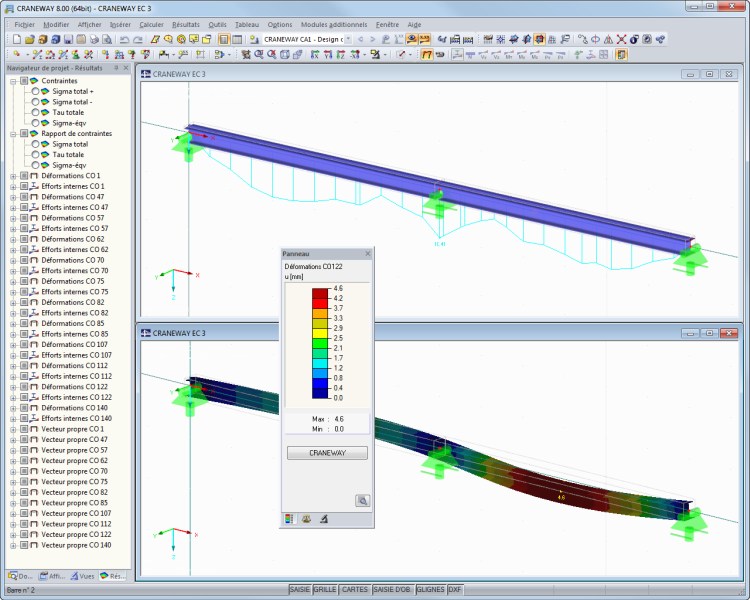Click color scale icon at Panneau bottom

[289, 519]
